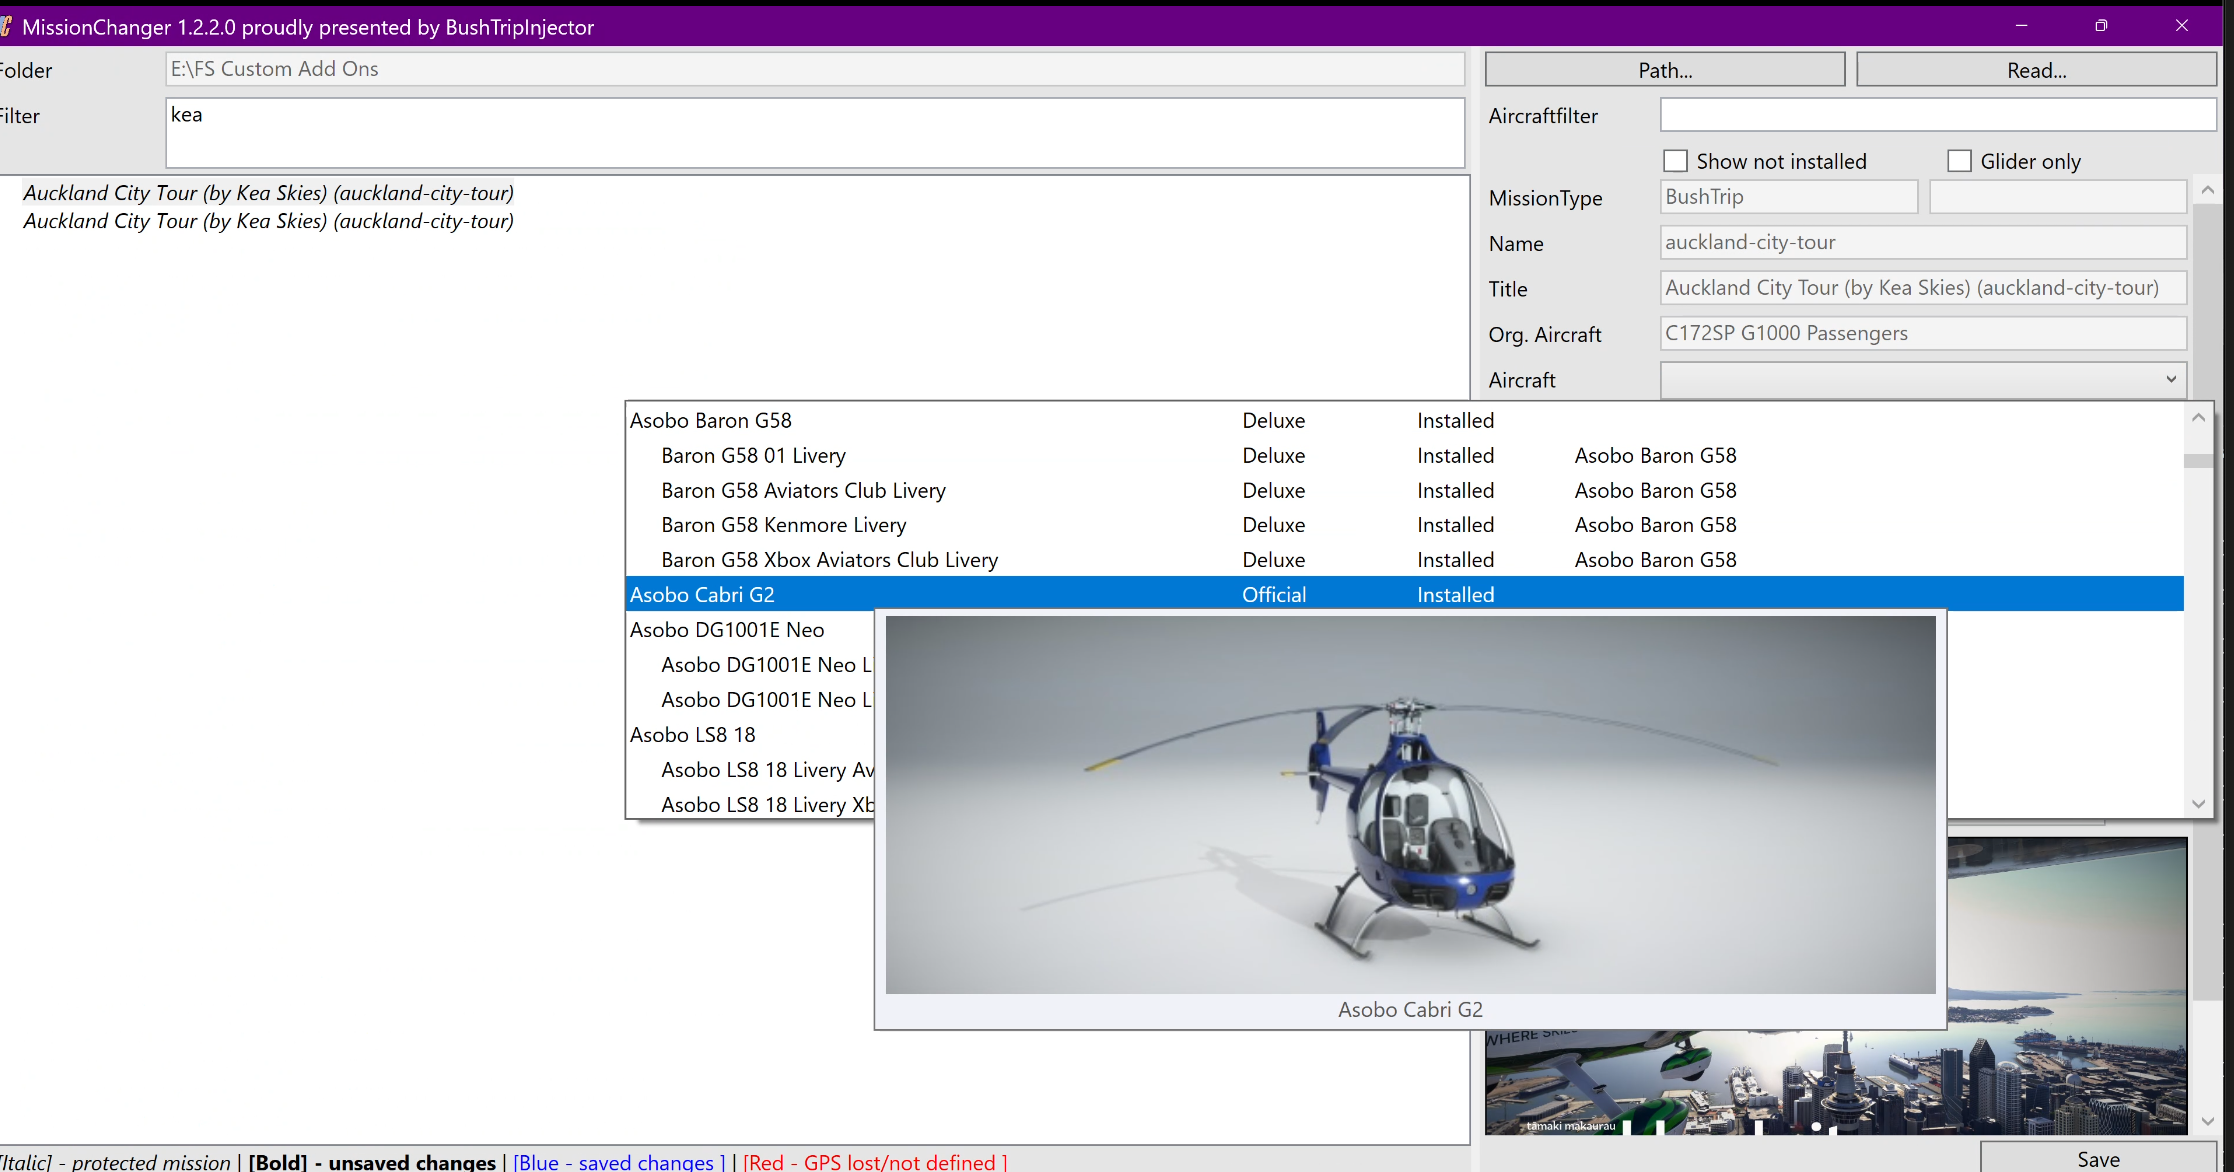The height and width of the screenshot is (1172, 2234).
Task: Select the Asobo Cabri G2 row
Action: click(702, 595)
